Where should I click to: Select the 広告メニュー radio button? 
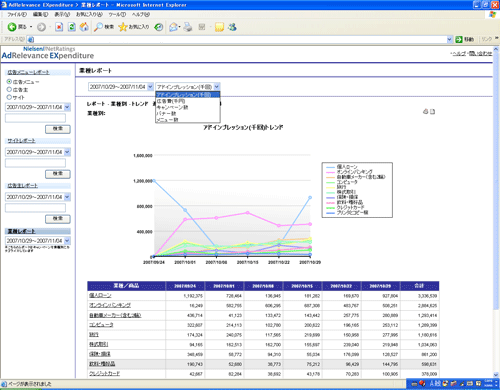coord(9,82)
